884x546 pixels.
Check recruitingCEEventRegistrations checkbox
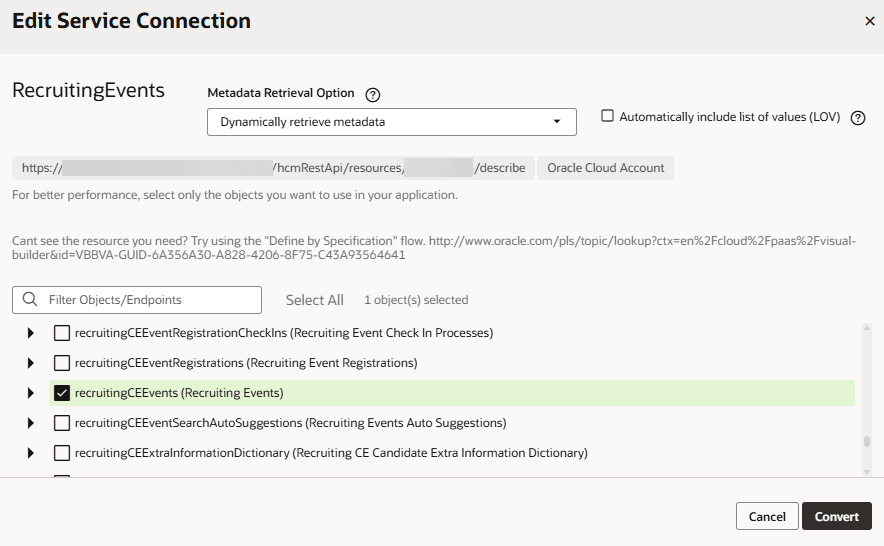tap(62, 363)
